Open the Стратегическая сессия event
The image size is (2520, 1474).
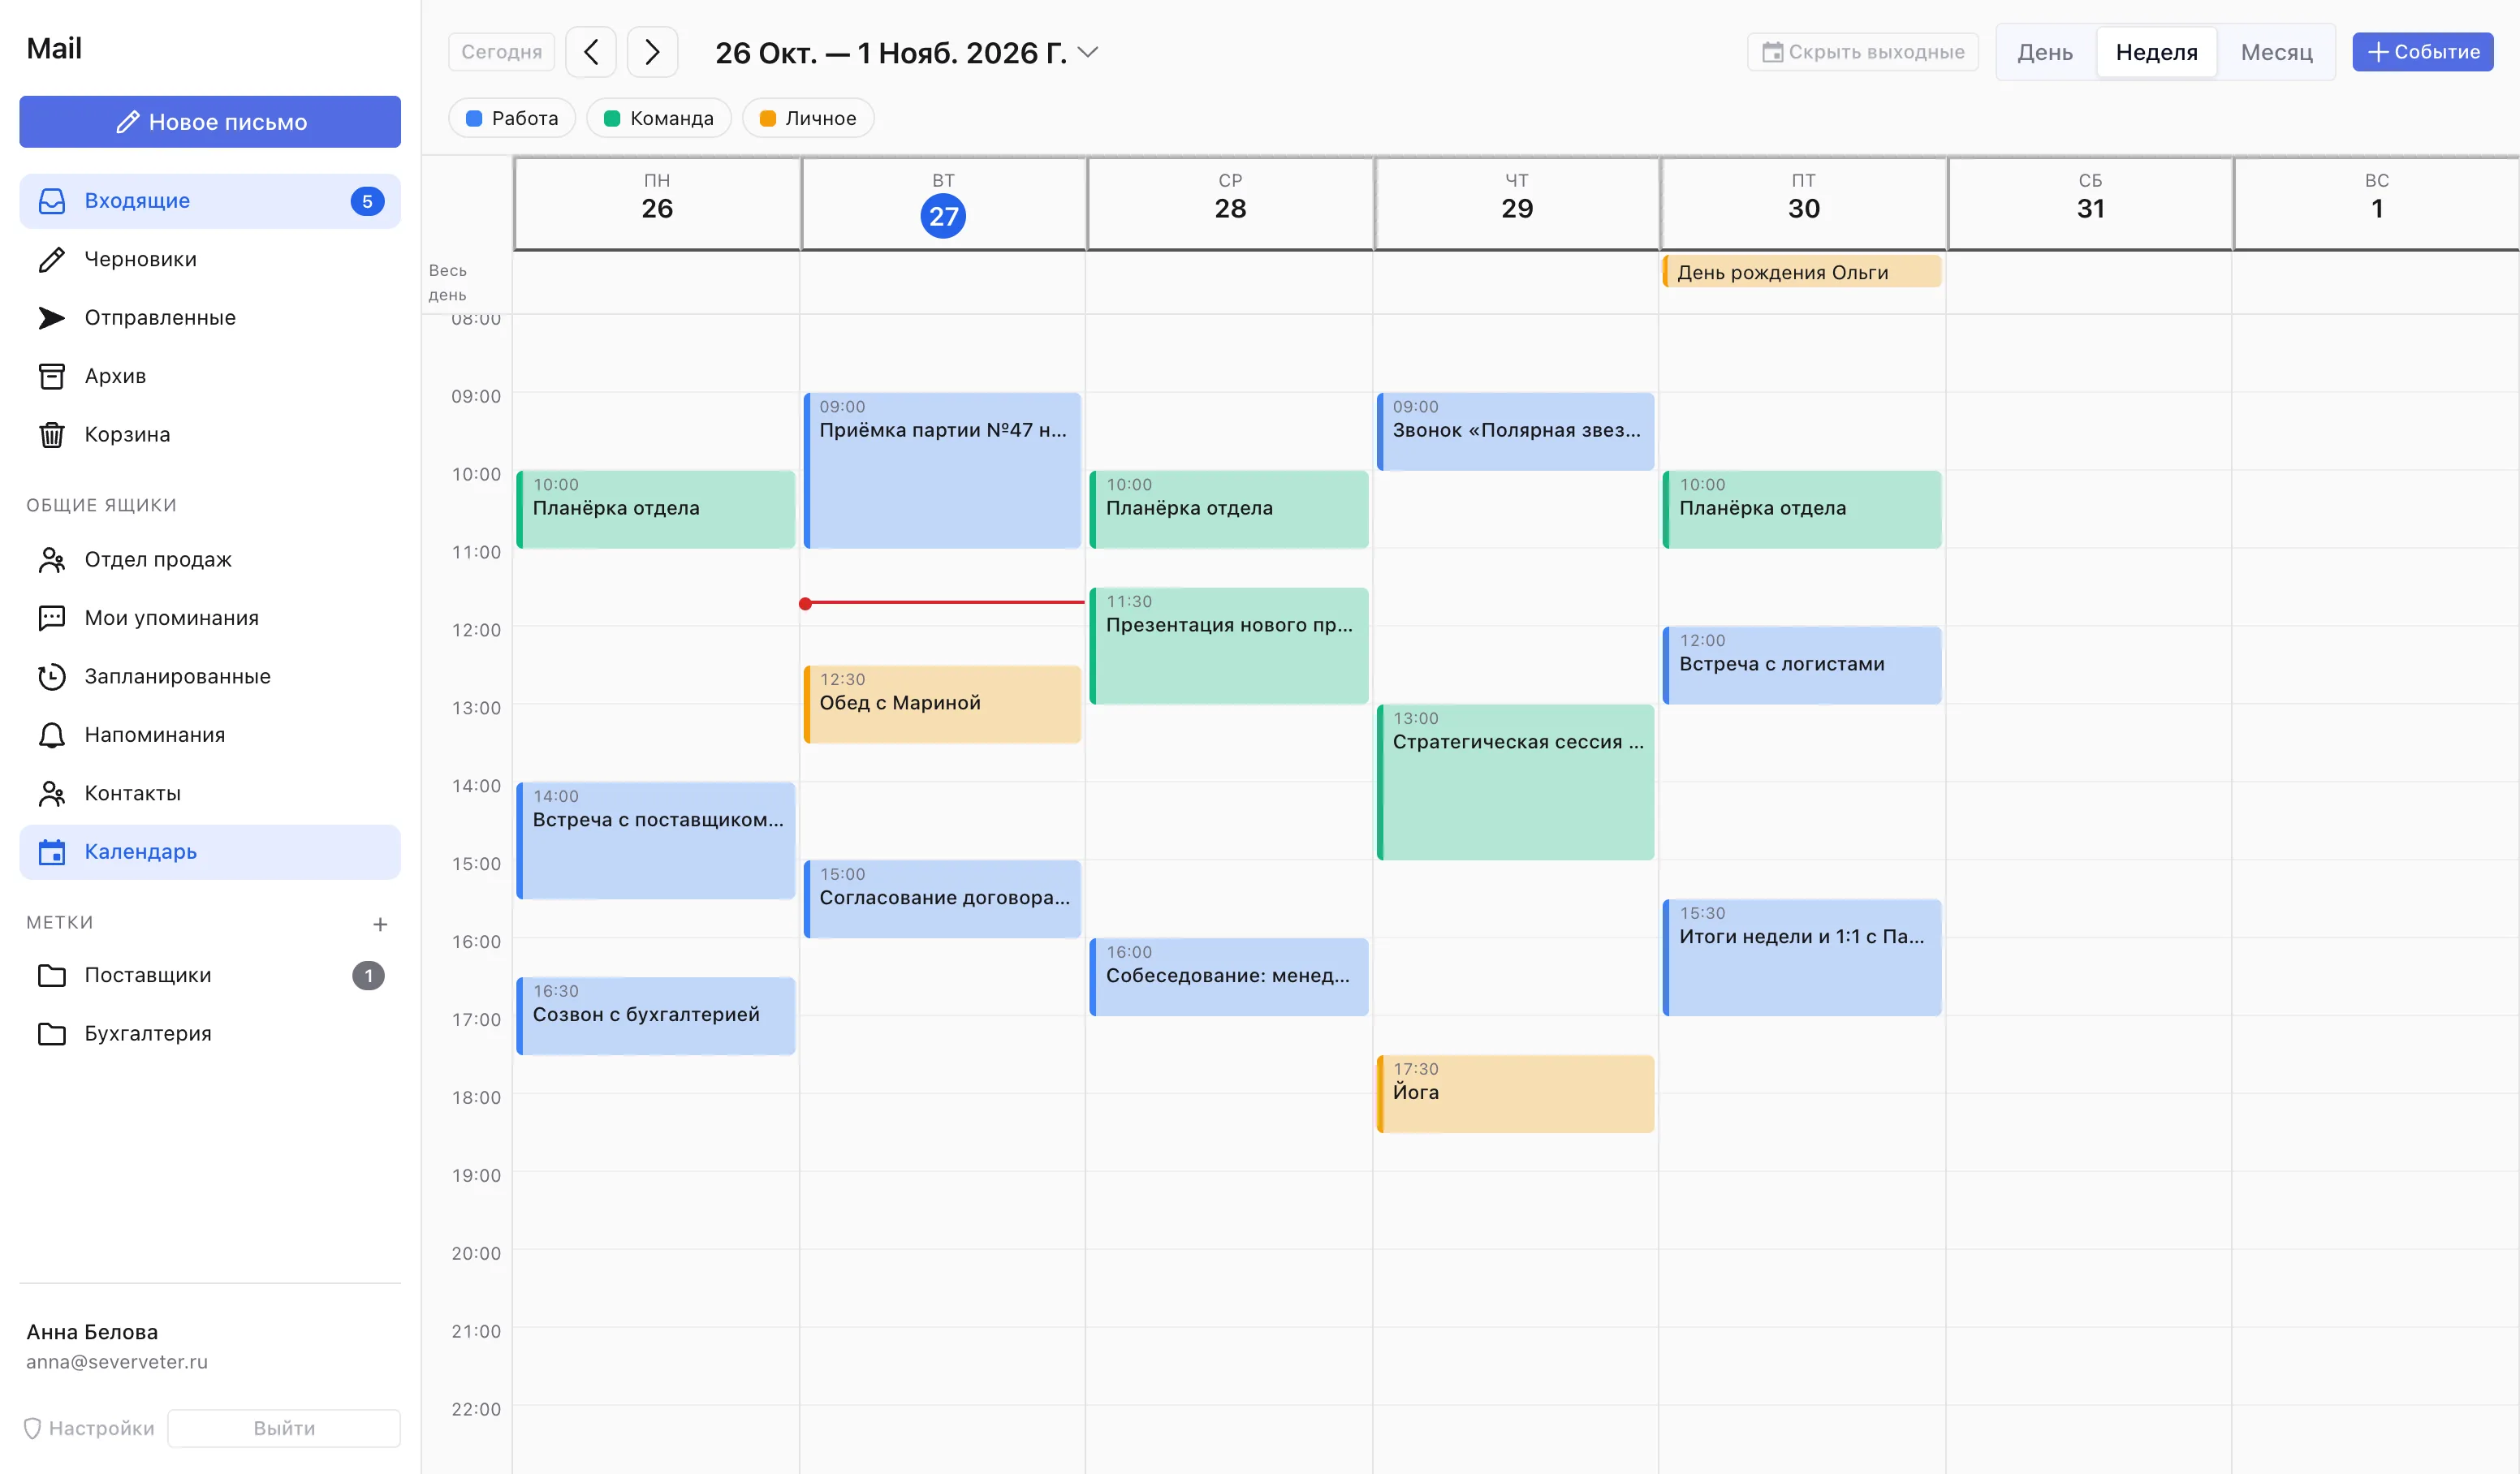click(x=1515, y=782)
